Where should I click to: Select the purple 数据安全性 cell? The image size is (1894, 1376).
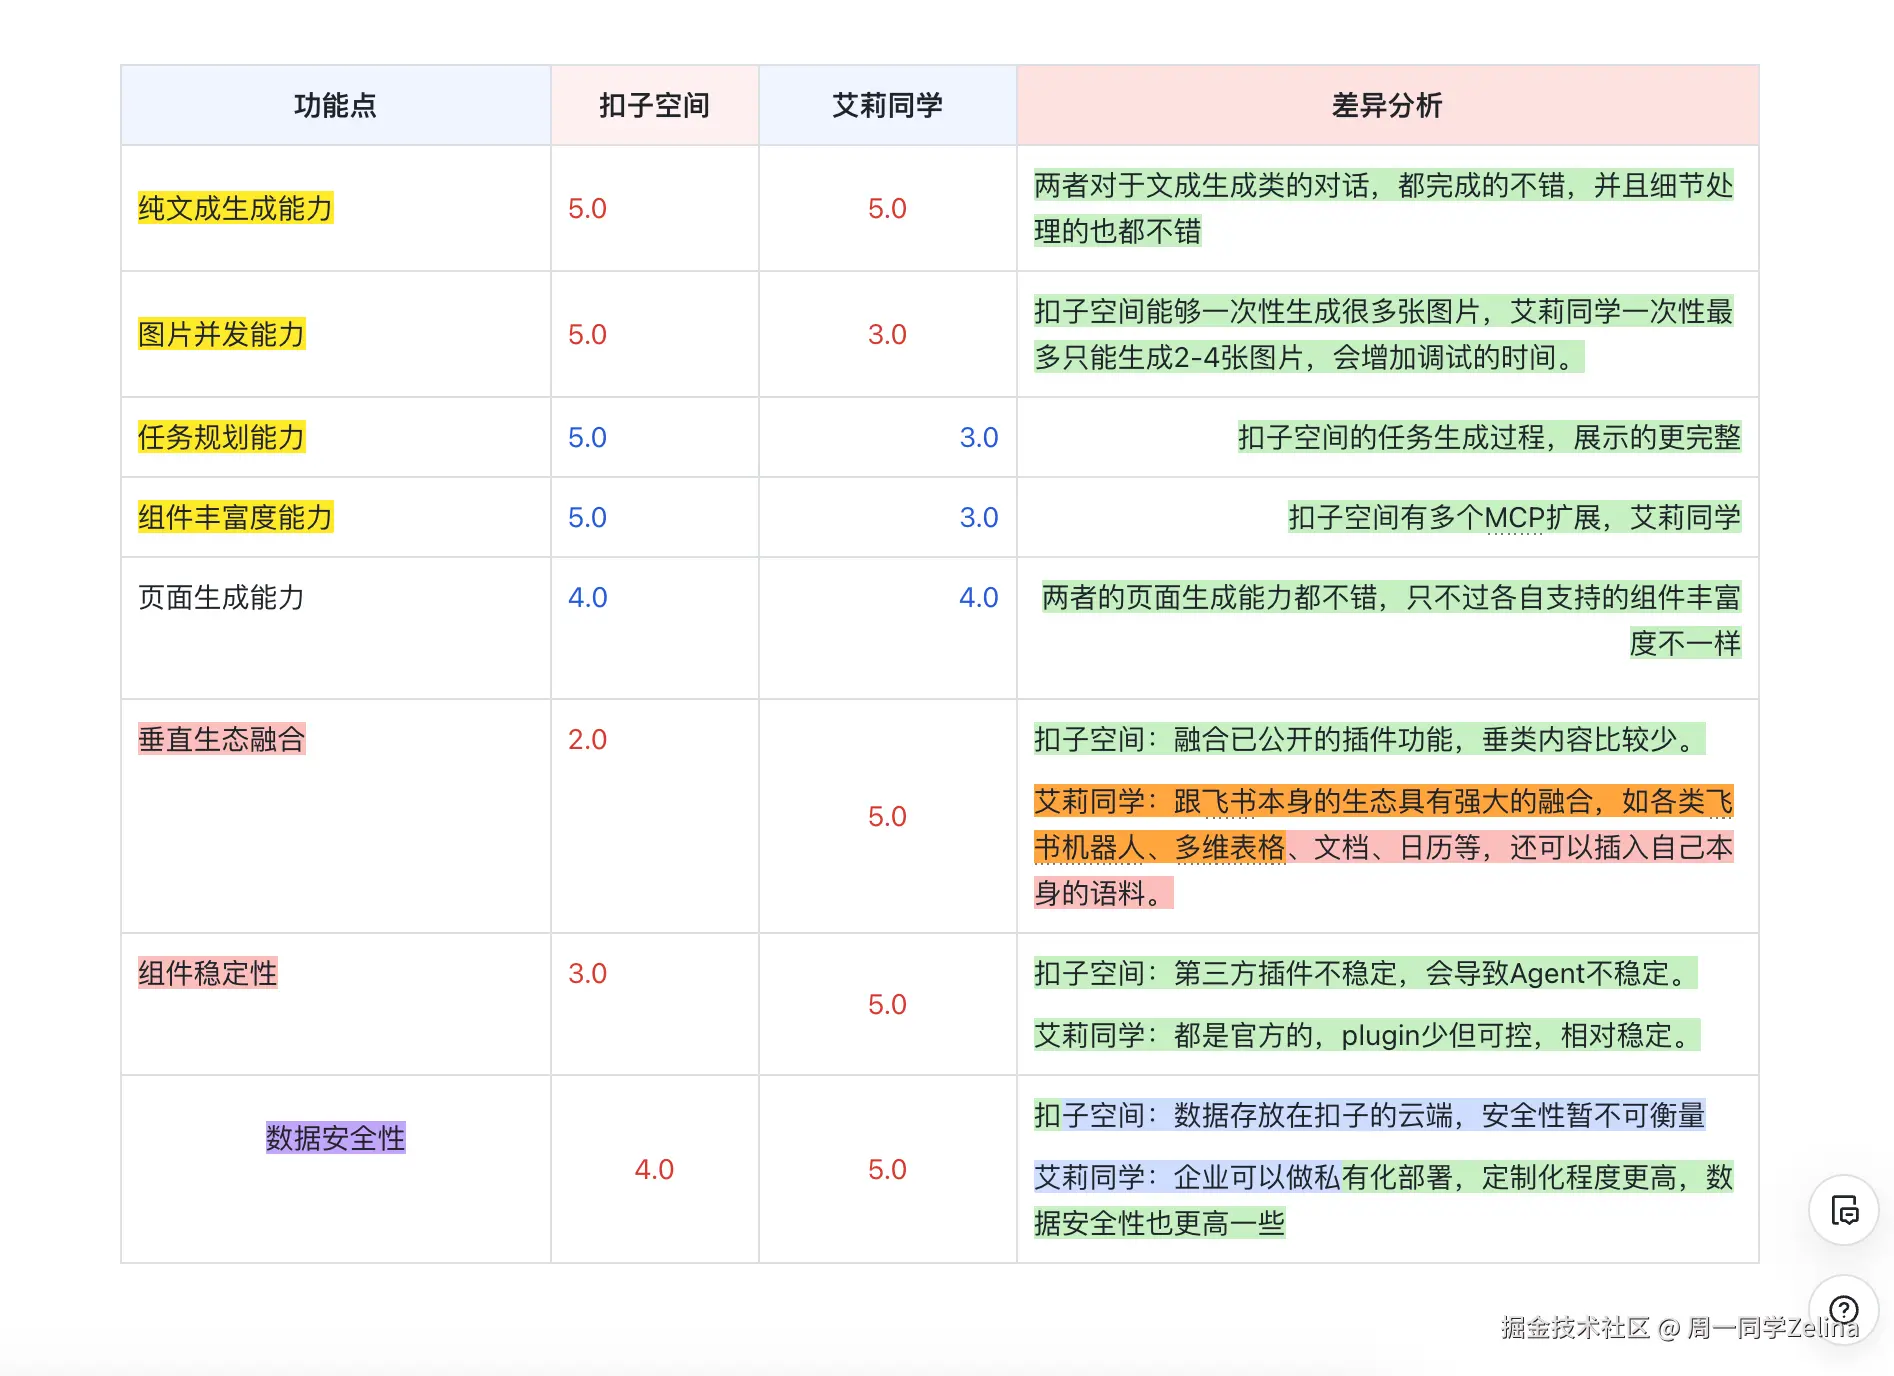[x=335, y=1137]
